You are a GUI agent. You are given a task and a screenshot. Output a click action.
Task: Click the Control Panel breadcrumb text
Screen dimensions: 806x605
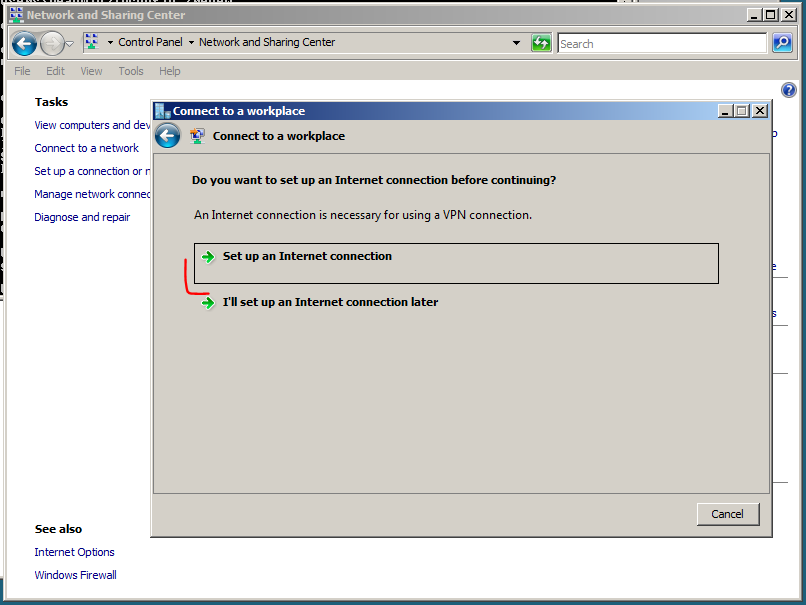tap(150, 42)
